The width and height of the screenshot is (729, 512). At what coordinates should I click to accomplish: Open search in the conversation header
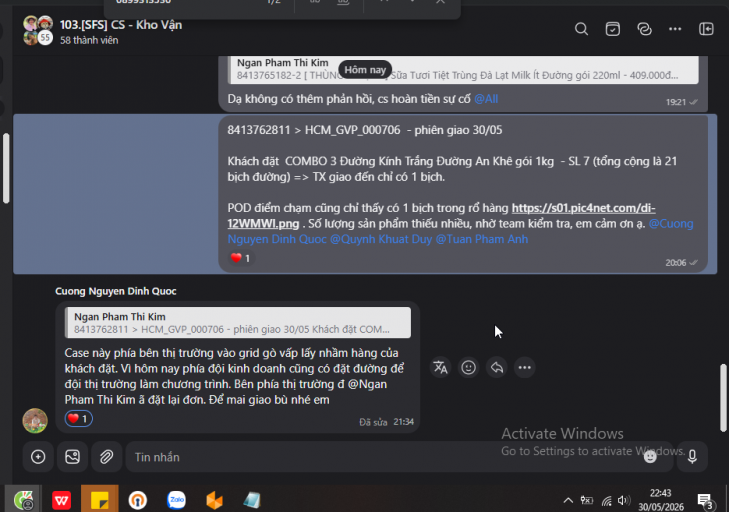581,29
